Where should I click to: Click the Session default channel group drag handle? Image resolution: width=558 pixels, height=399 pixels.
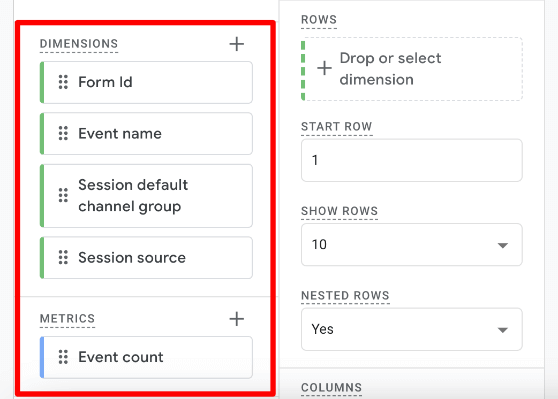tap(63, 195)
